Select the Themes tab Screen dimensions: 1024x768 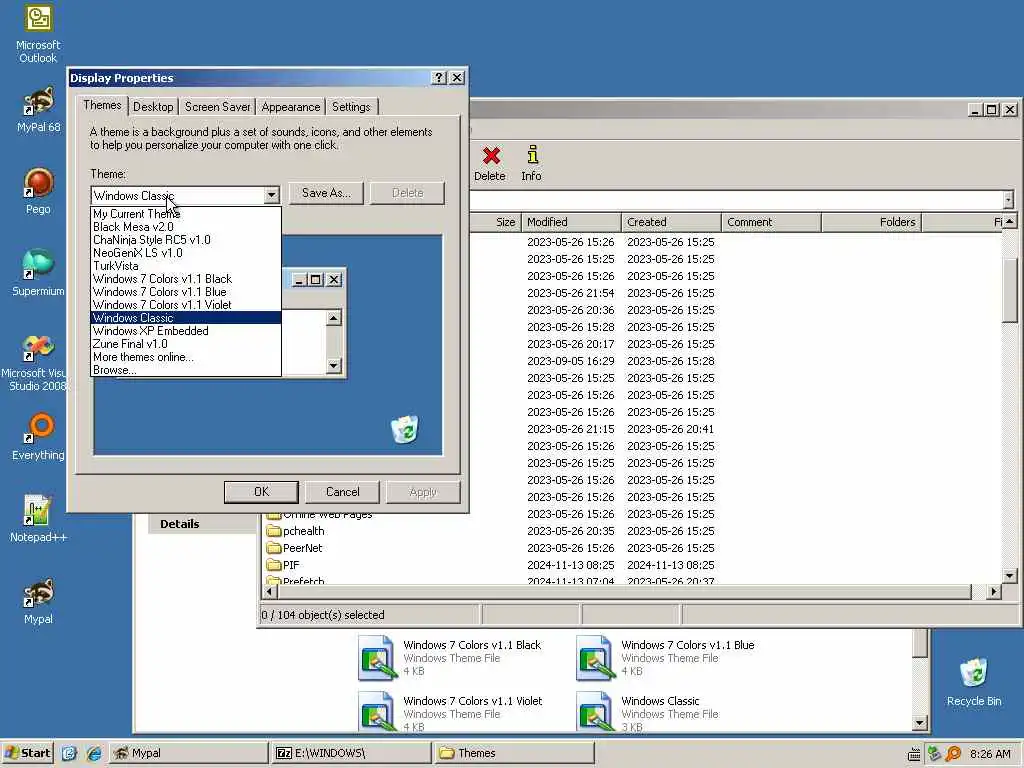[x=103, y=105]
